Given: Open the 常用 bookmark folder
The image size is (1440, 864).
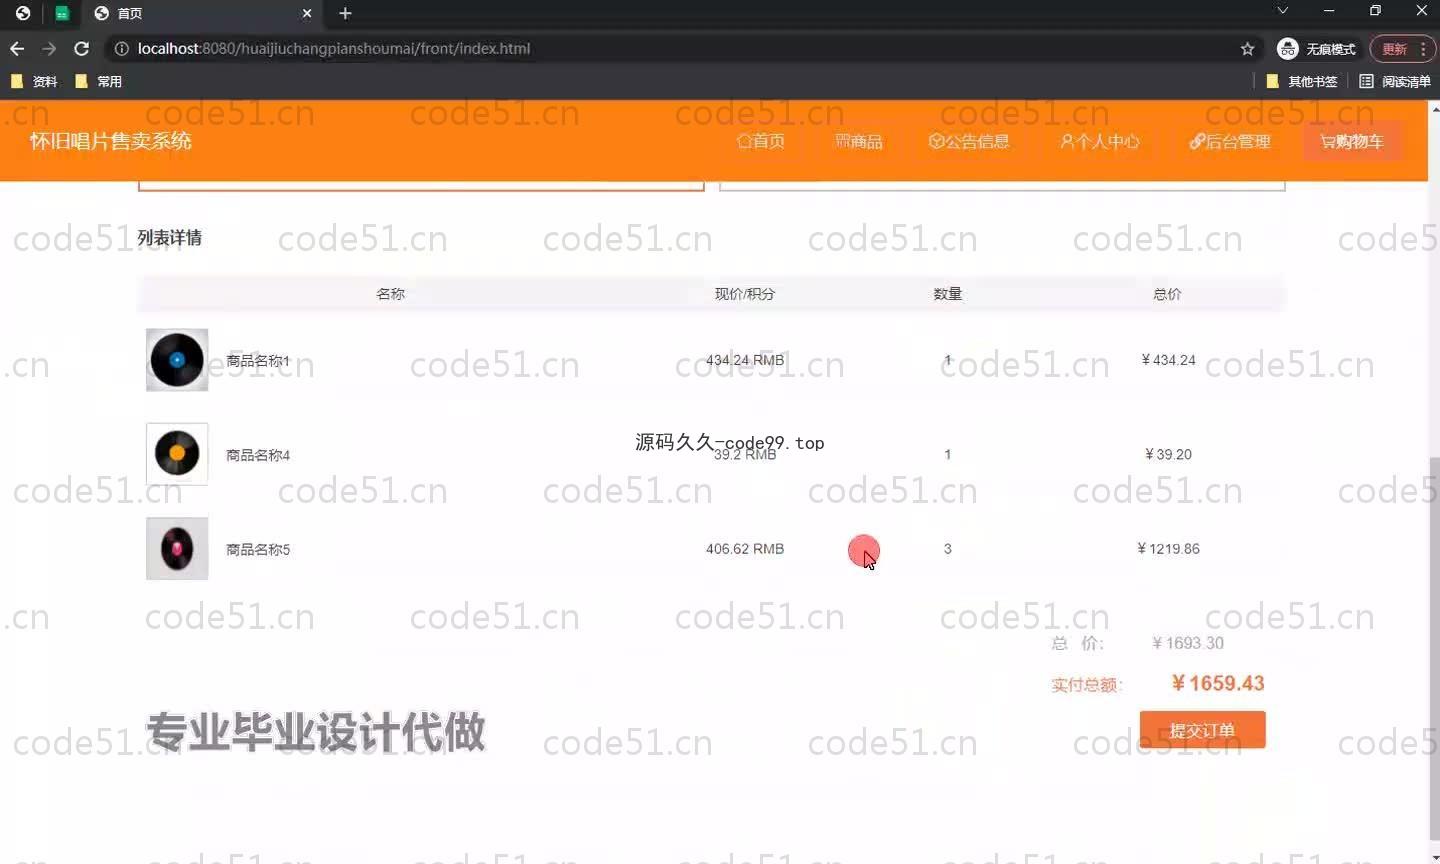Looking at the screenshot, I should point(98,81).
